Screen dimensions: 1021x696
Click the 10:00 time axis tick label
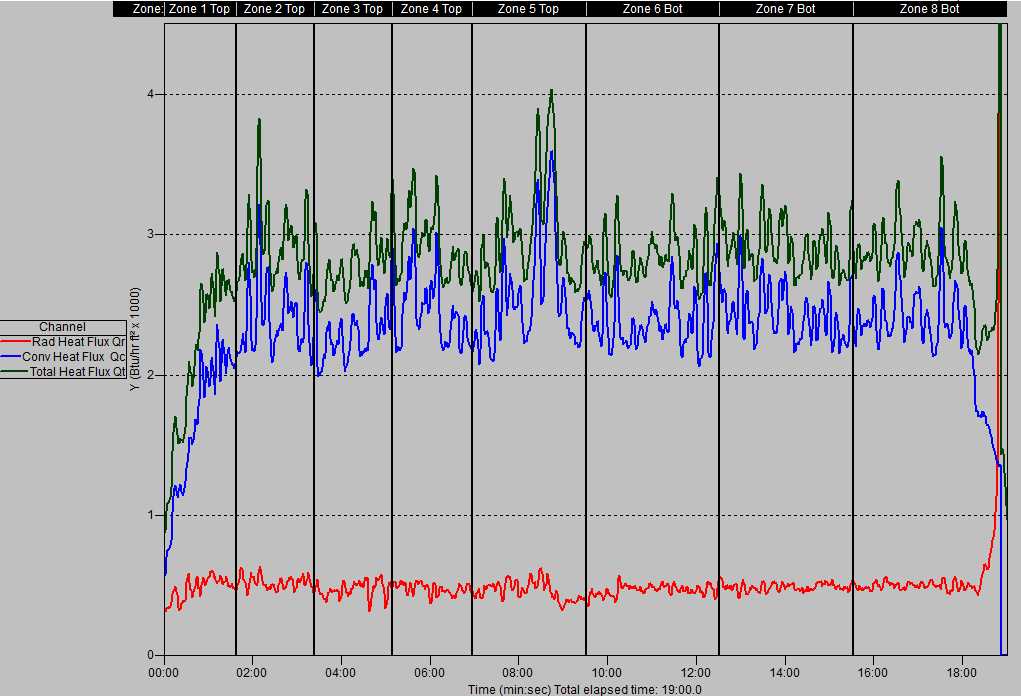pyautogui.click(x=607, y=673)
